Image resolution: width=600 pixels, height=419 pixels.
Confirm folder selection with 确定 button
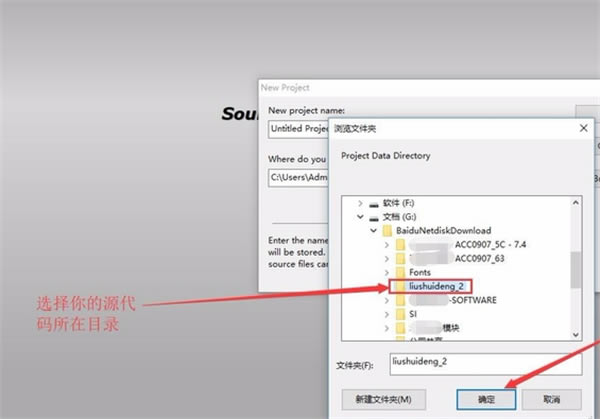tap(486, 399)
